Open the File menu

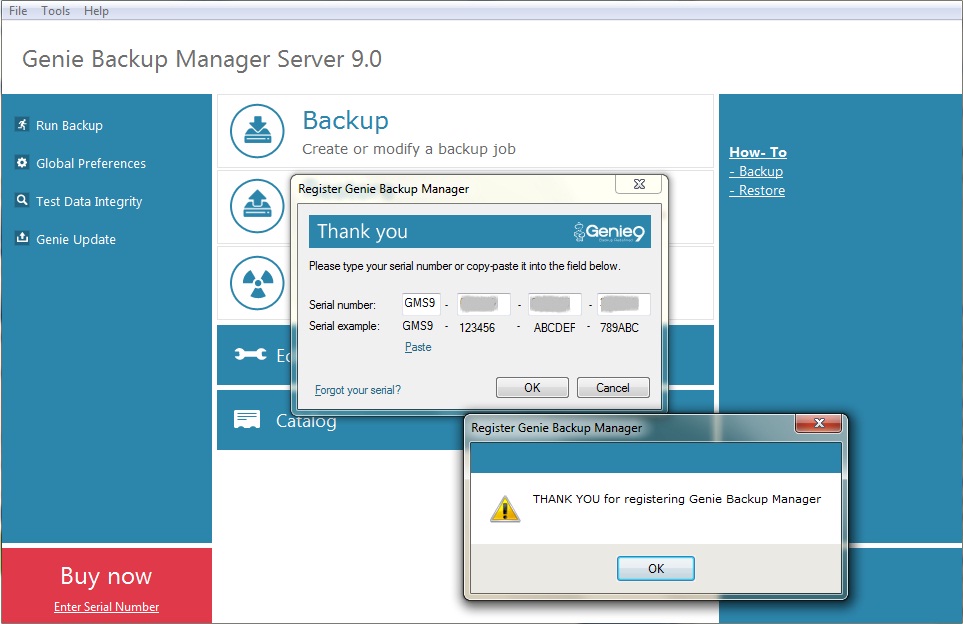18,10
